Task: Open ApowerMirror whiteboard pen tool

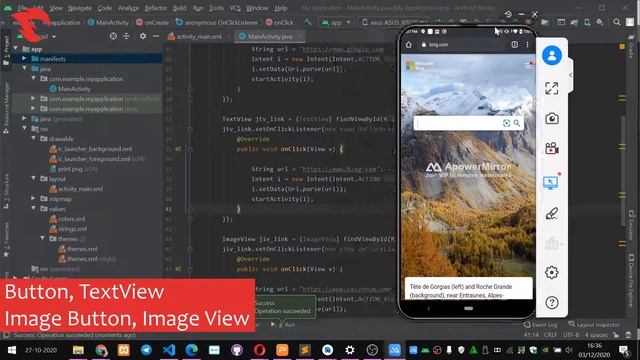Action: pos(552,213)
